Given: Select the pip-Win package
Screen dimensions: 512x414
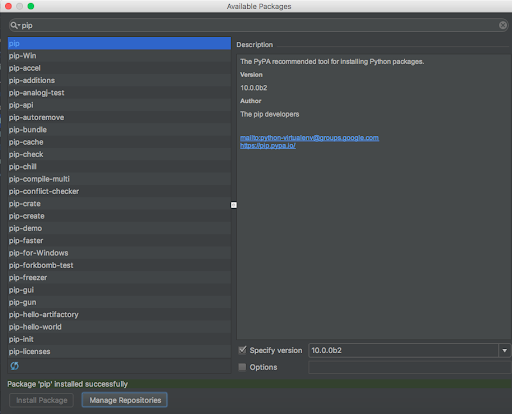Looking at the screenshot, I should (119, 56).
